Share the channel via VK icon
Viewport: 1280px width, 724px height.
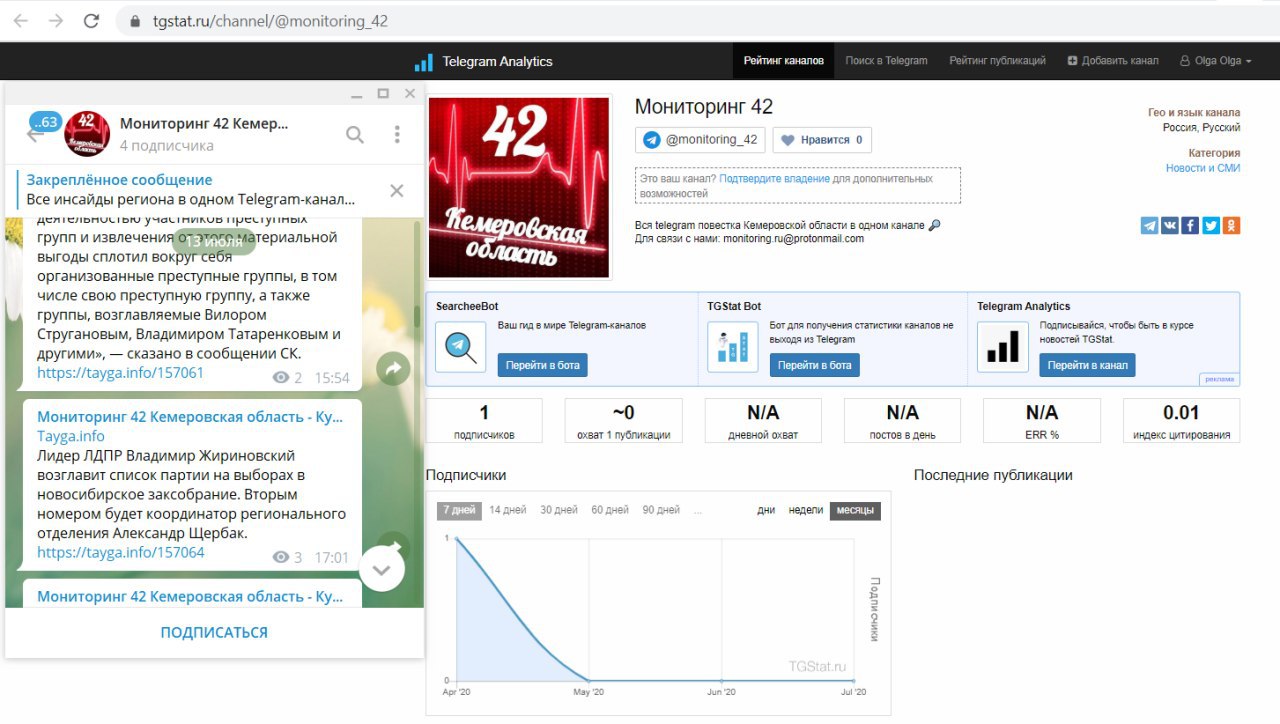1170,225
